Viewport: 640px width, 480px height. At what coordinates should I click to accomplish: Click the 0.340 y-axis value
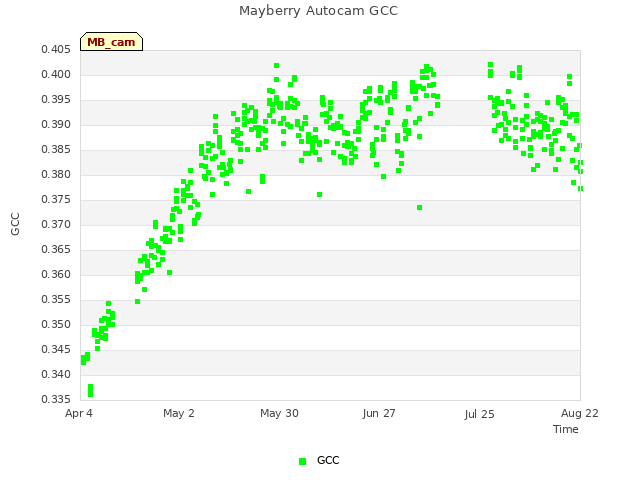point(56,374)
